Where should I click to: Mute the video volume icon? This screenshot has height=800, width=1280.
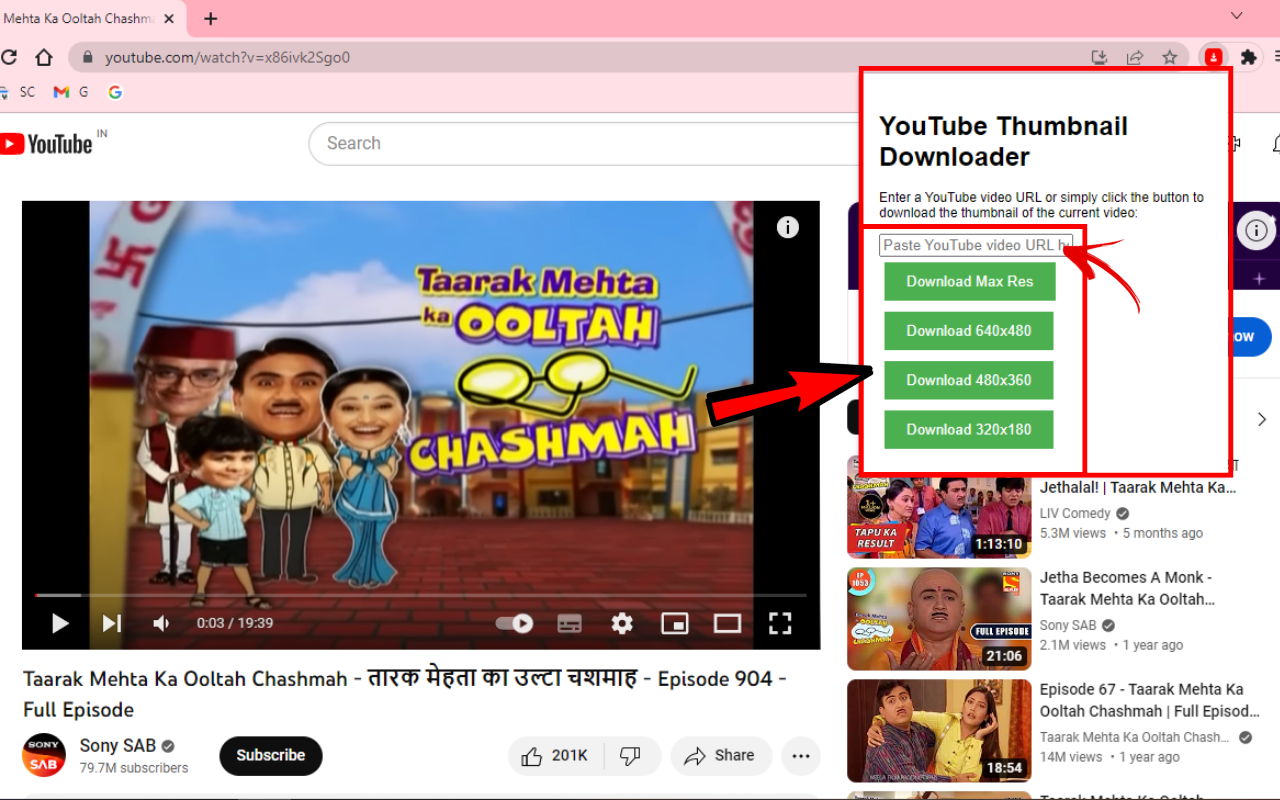161,623
